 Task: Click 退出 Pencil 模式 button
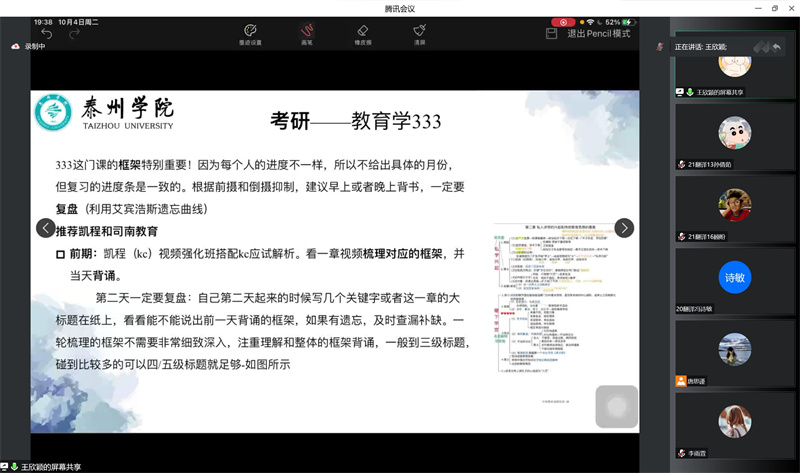[x=599, y=33]
